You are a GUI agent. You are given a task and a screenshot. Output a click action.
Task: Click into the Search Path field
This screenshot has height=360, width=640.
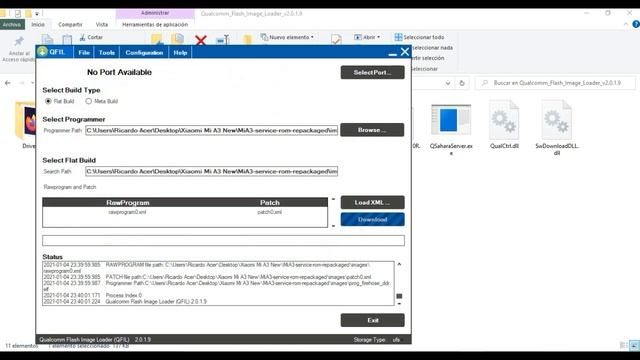(211, 171)
